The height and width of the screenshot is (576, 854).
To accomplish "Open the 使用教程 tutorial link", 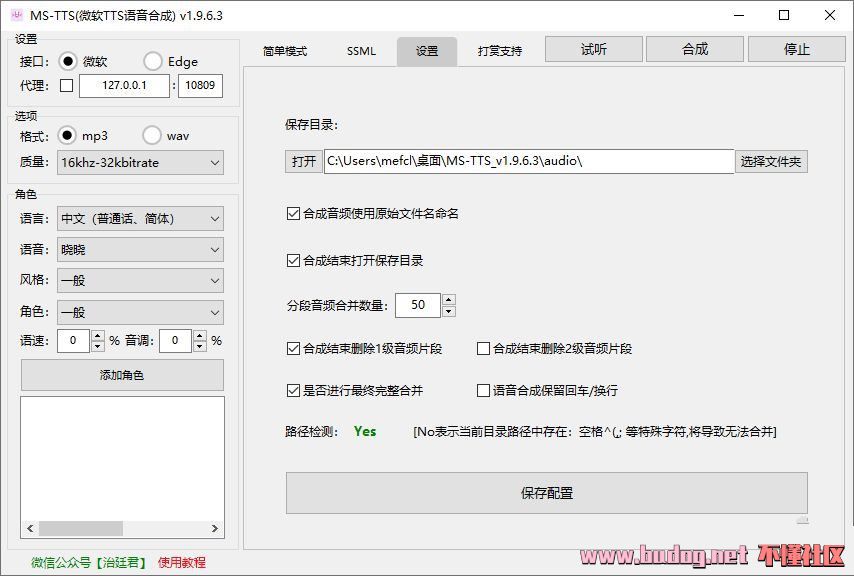I will point(182,562).
